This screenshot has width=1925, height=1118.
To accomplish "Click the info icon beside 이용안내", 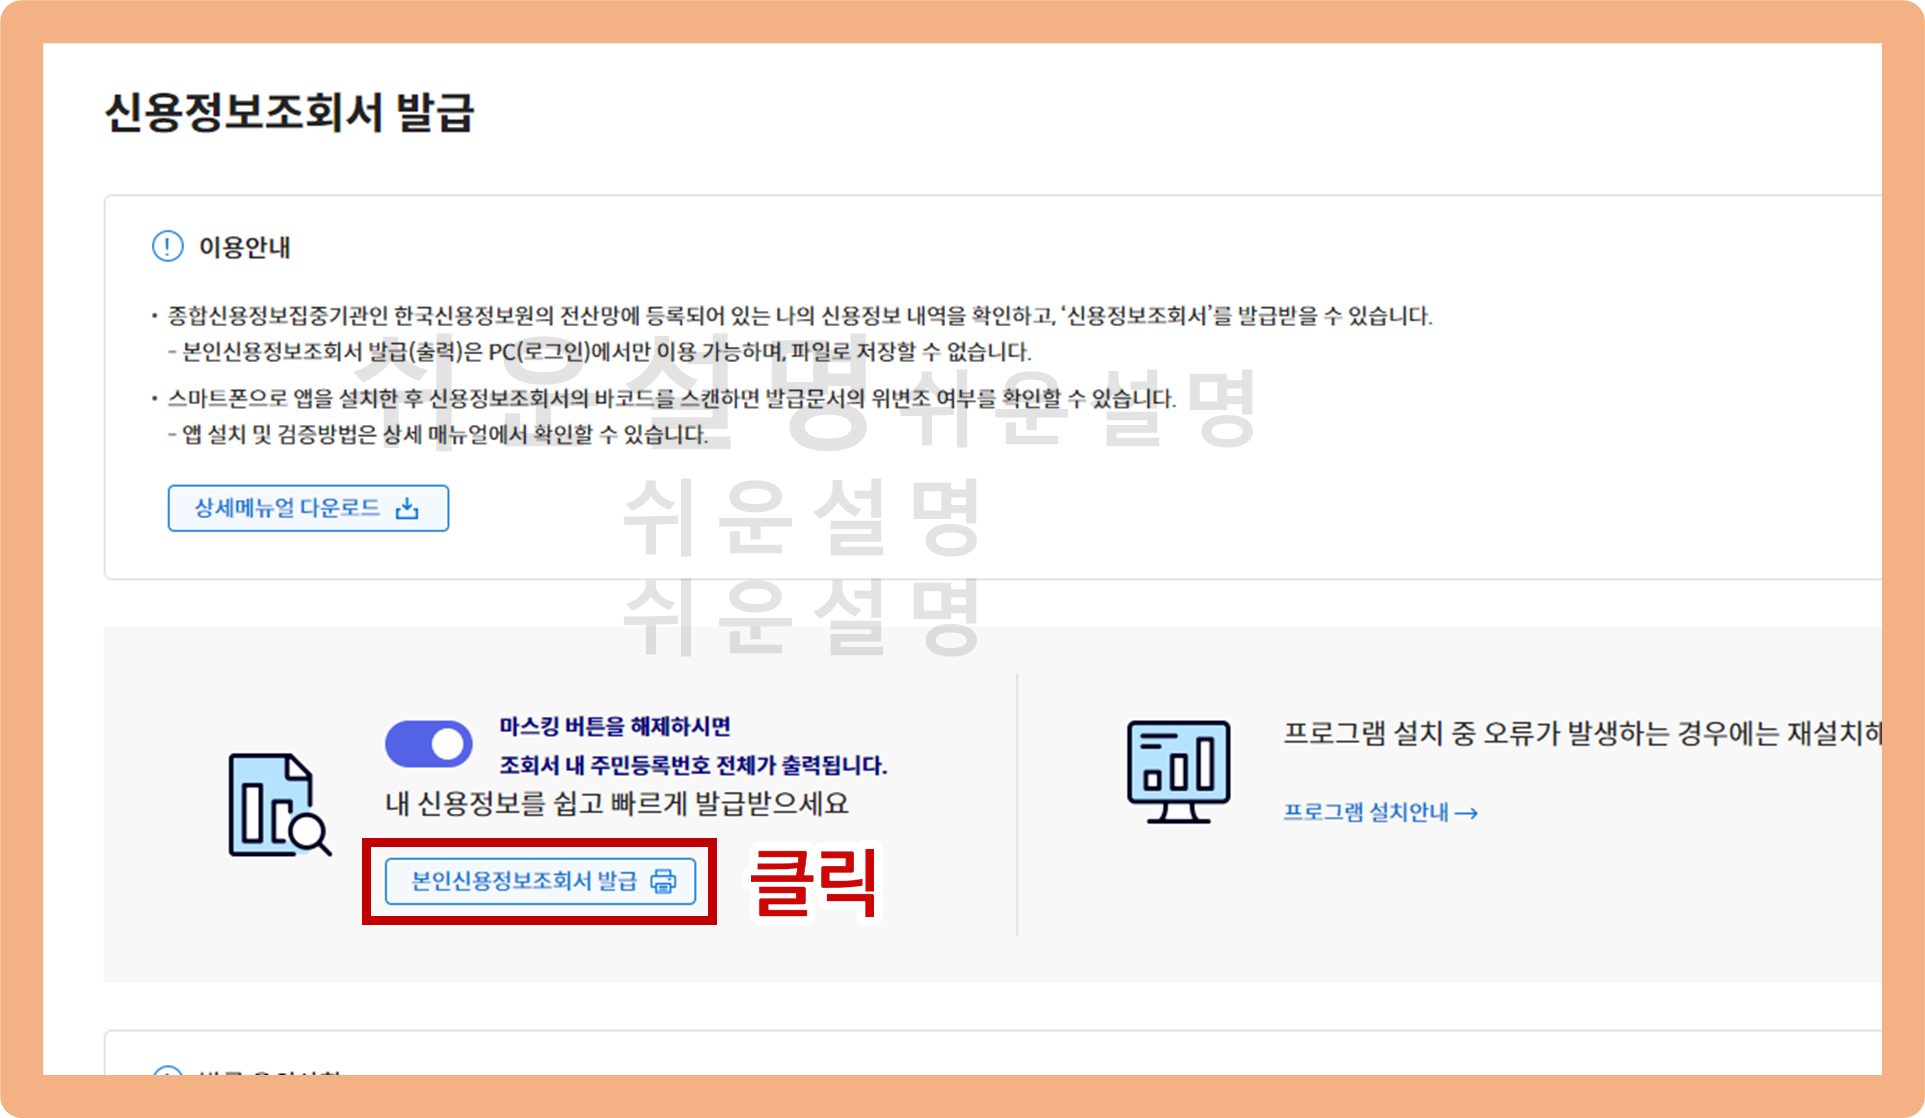I will 167,246.
